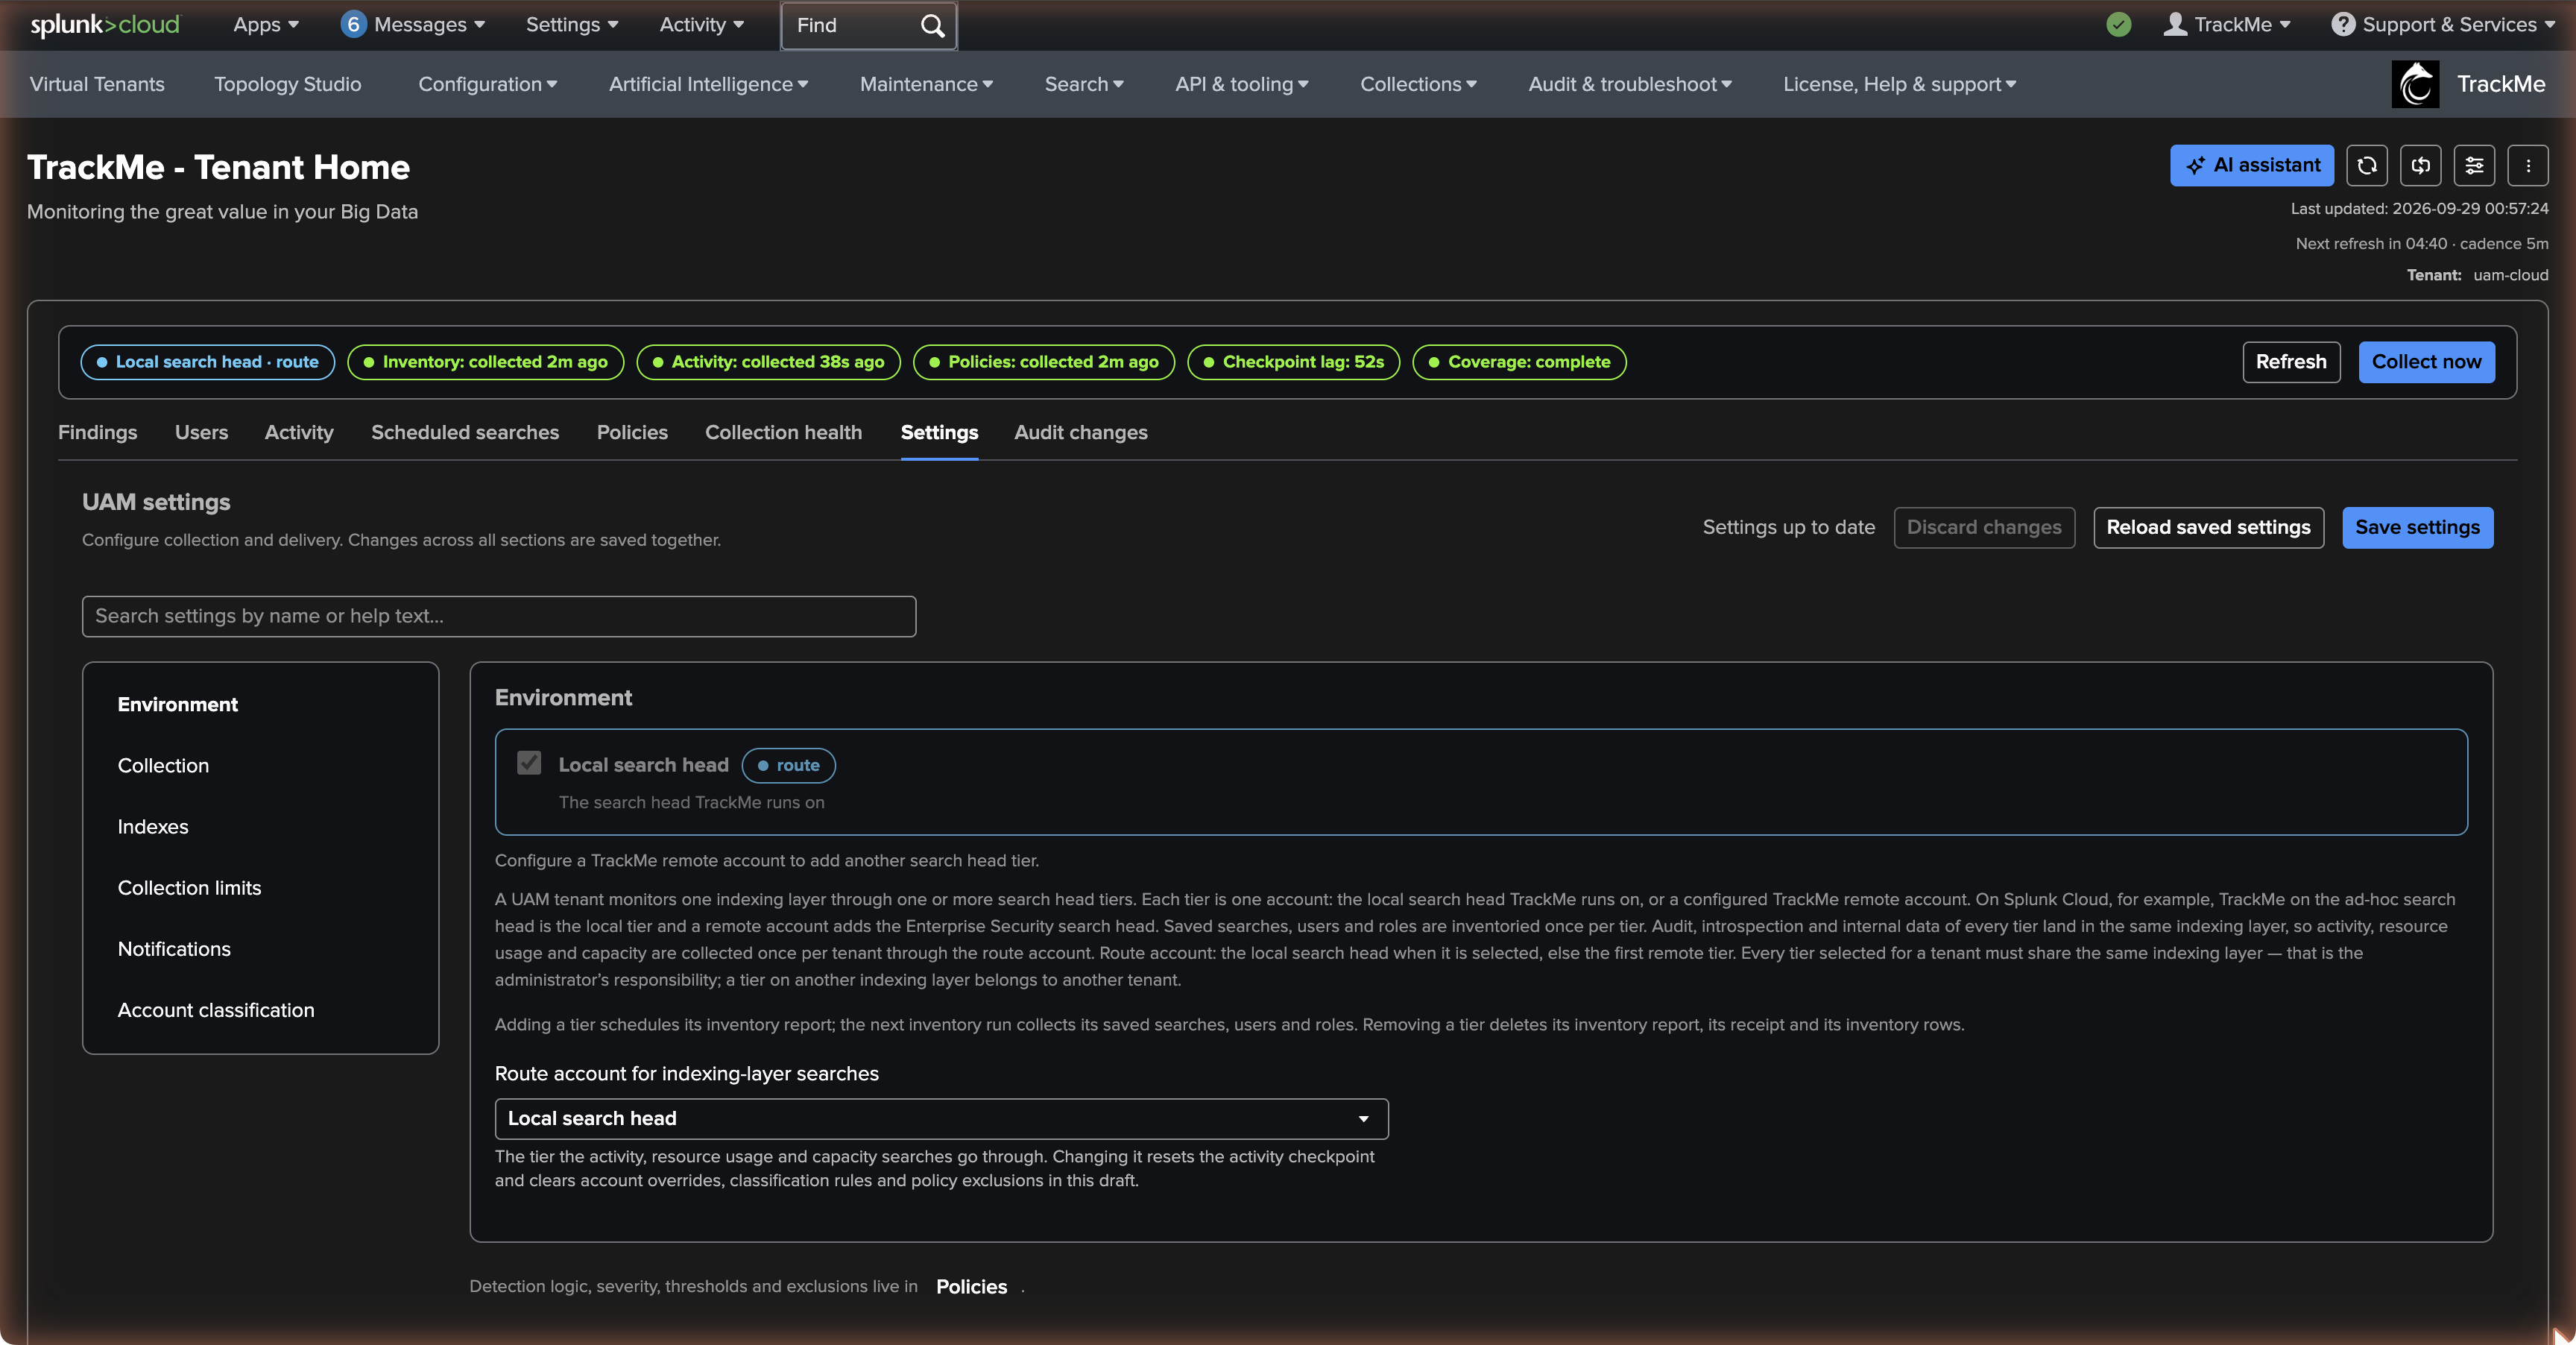Click the Save settings button

tap(2417, 527)
